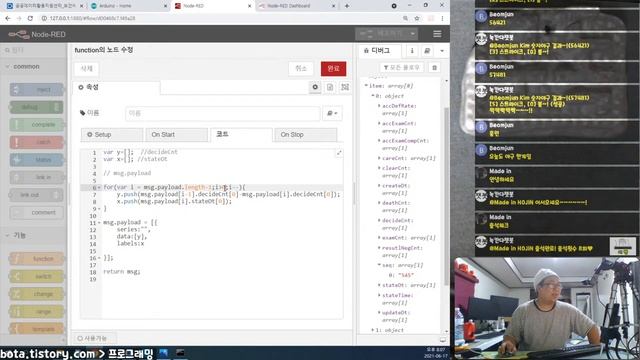The width and height of the screenshot is (640, 360).
Task: Select the change node in palette
Action: (37, 294)
